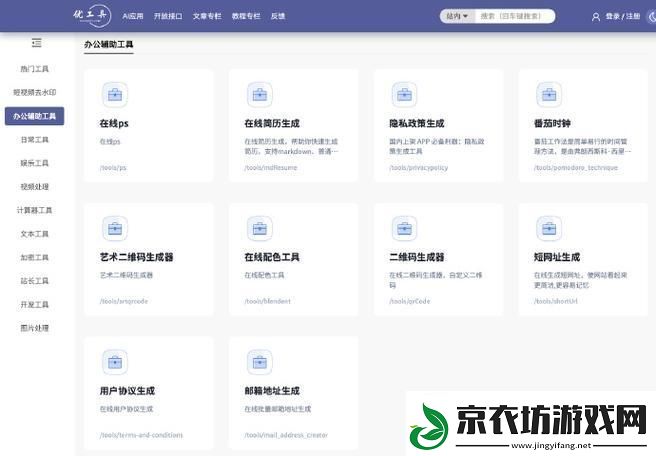The width and height of the screenshot is (656, 456).
Task: Open 开放接口 in top navigation
Action: click(x=168, y=16)
